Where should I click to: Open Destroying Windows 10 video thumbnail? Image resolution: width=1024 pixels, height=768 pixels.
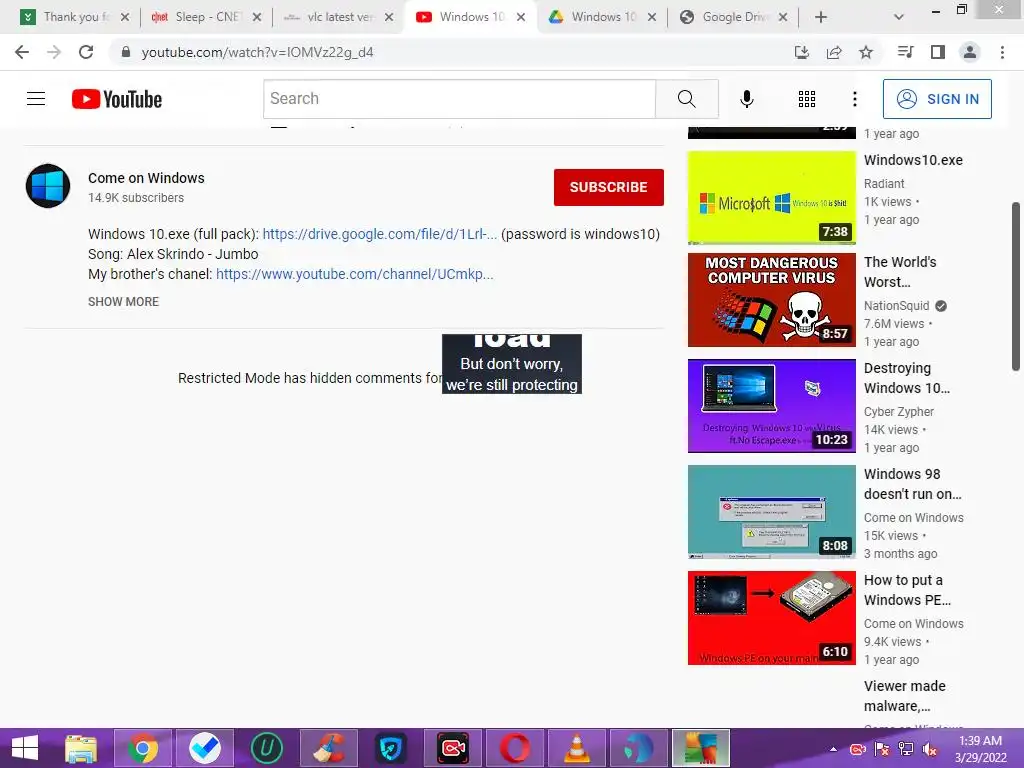coord(771,406)
